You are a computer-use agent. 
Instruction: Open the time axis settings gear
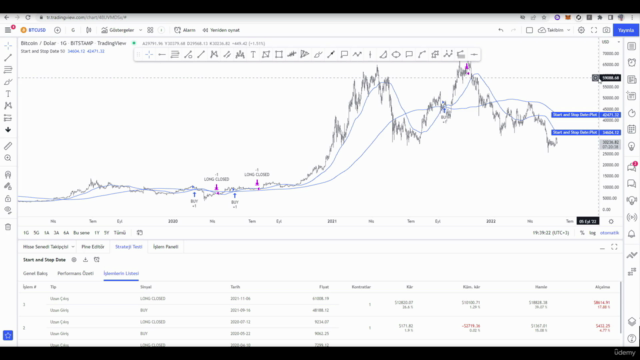[611, 221]
